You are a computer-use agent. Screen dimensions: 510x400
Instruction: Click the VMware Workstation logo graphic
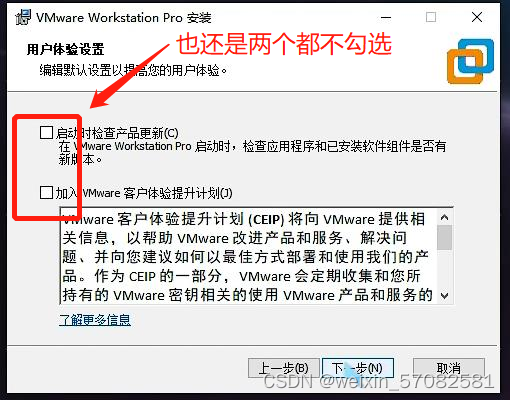tap(470, 61)
